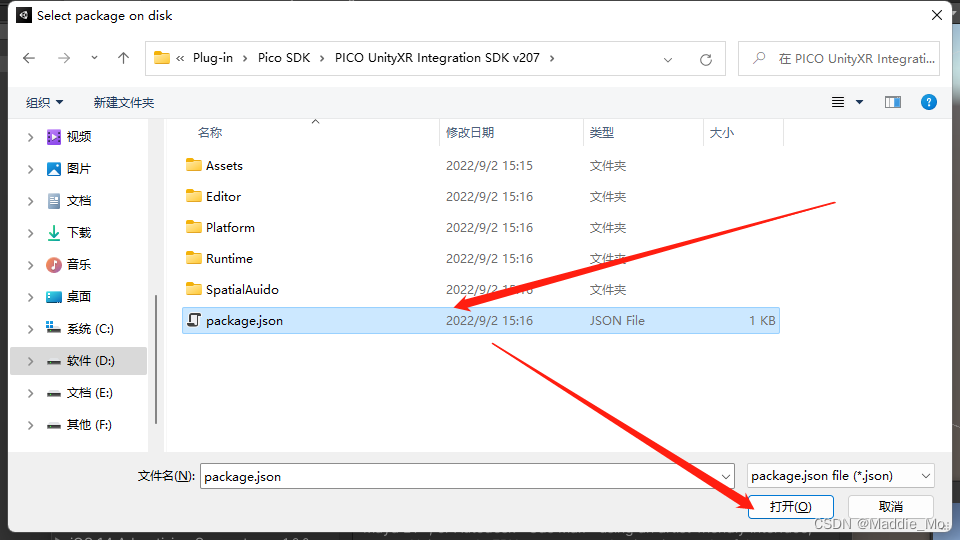Expand the 图片 tree node
960x540 pixels.
click(x=30, y=169)
